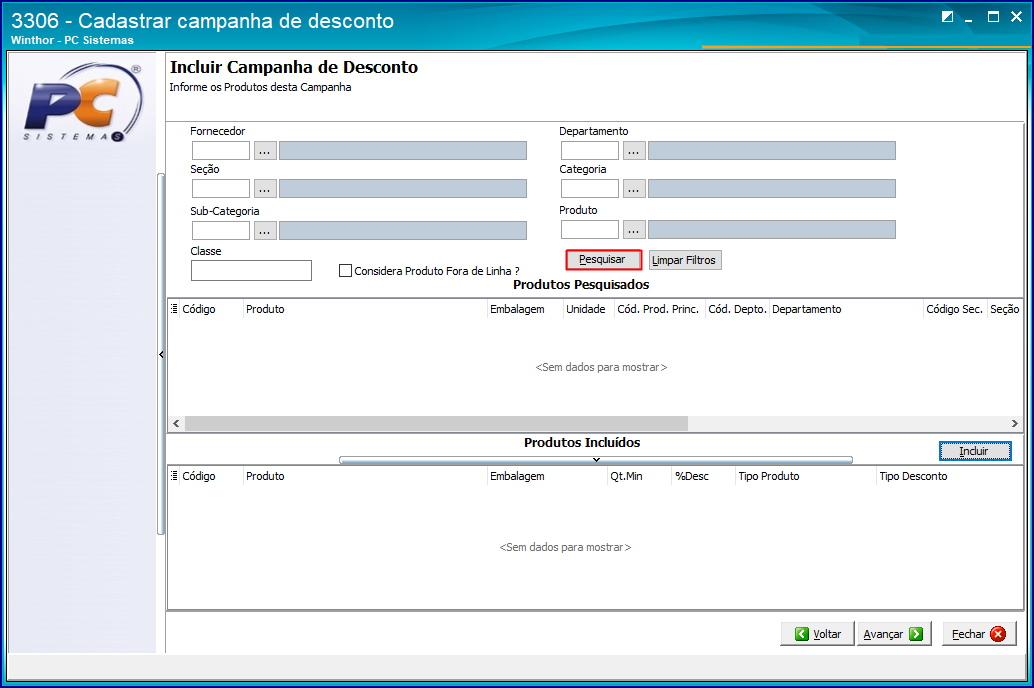Collapse panel via splitter chevron under Produtos Incluídos

[596, 460]
